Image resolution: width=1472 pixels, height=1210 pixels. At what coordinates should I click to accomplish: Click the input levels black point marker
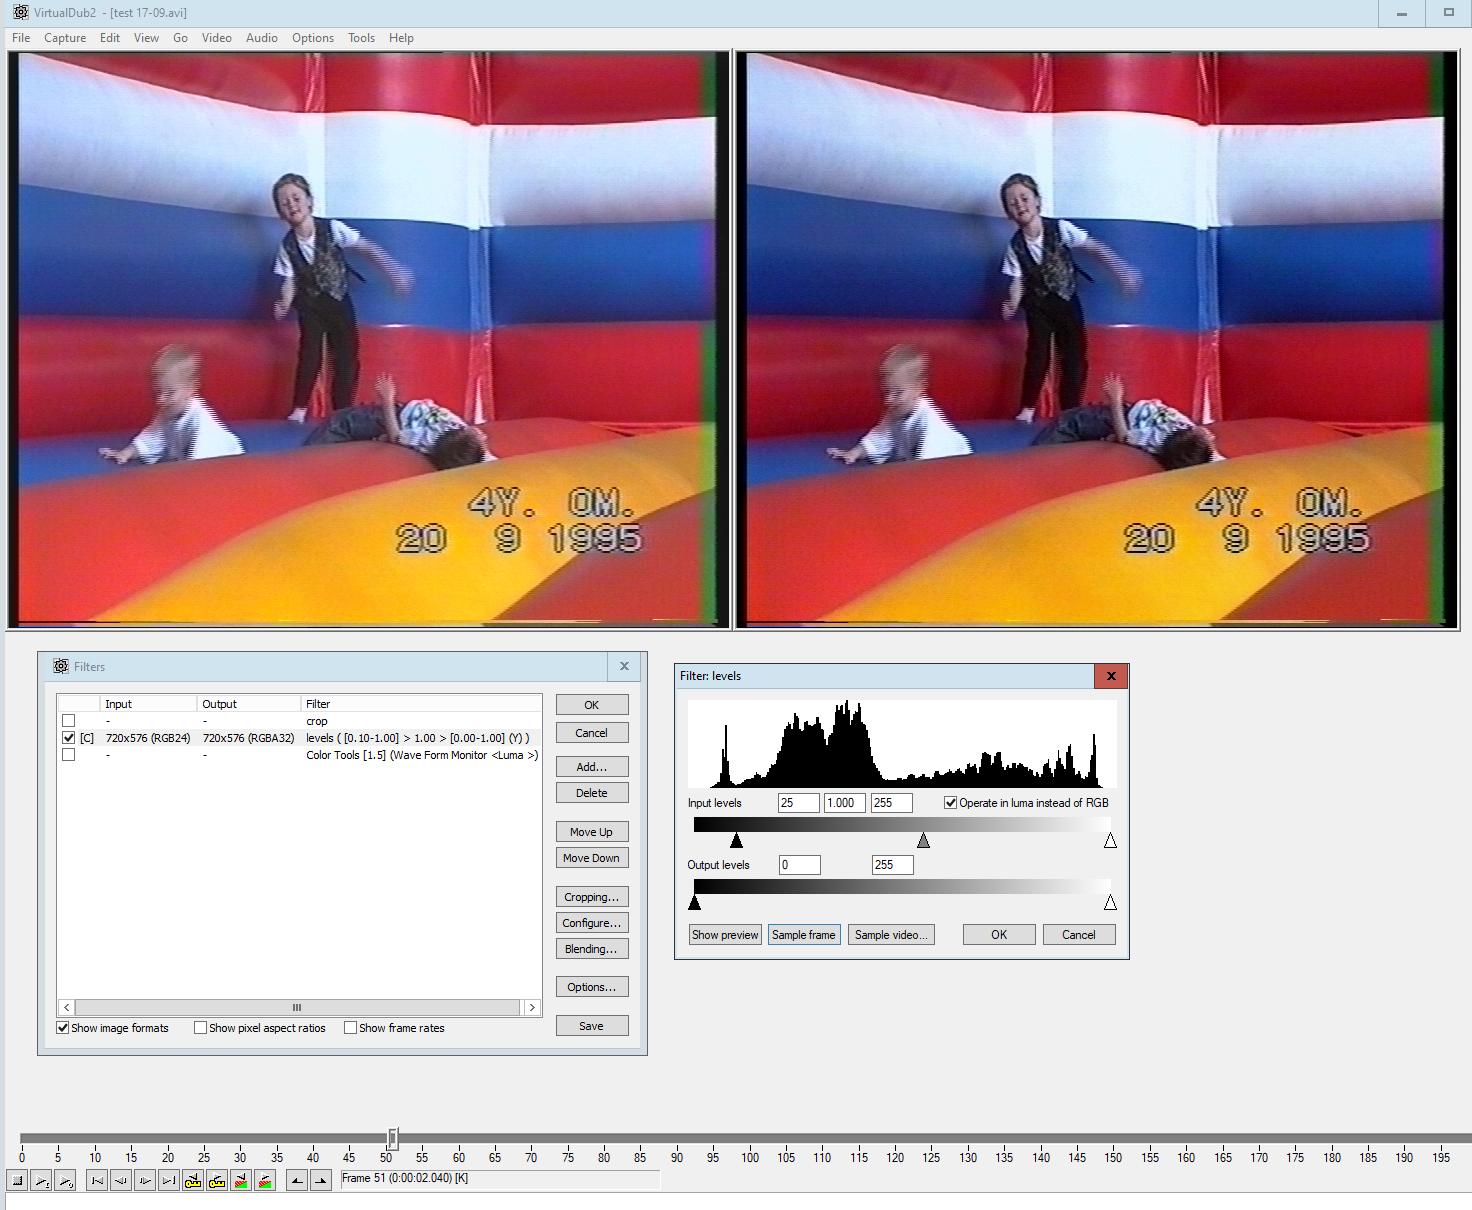coord(737,841)
